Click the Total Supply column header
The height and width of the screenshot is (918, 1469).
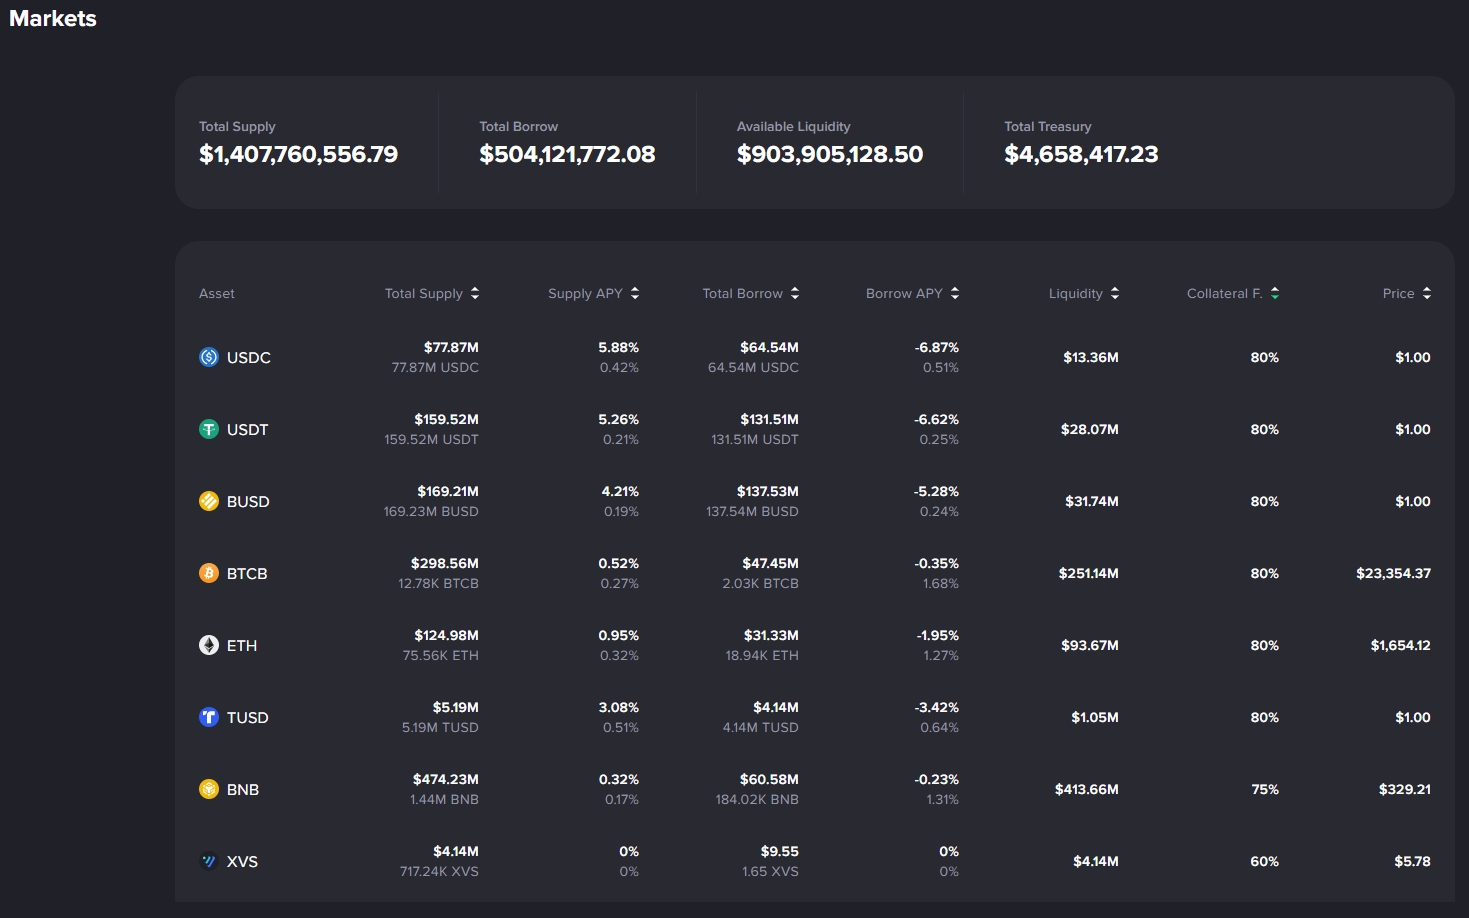pos(432,293)
